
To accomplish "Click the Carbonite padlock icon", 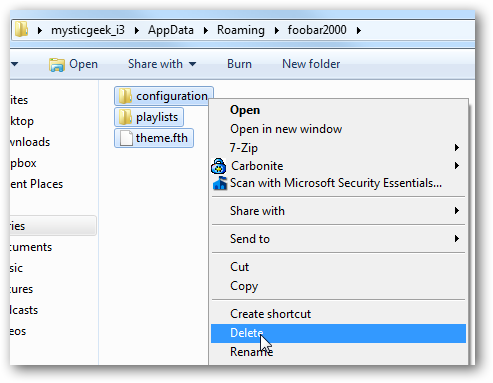I will (x=219, y=166).
